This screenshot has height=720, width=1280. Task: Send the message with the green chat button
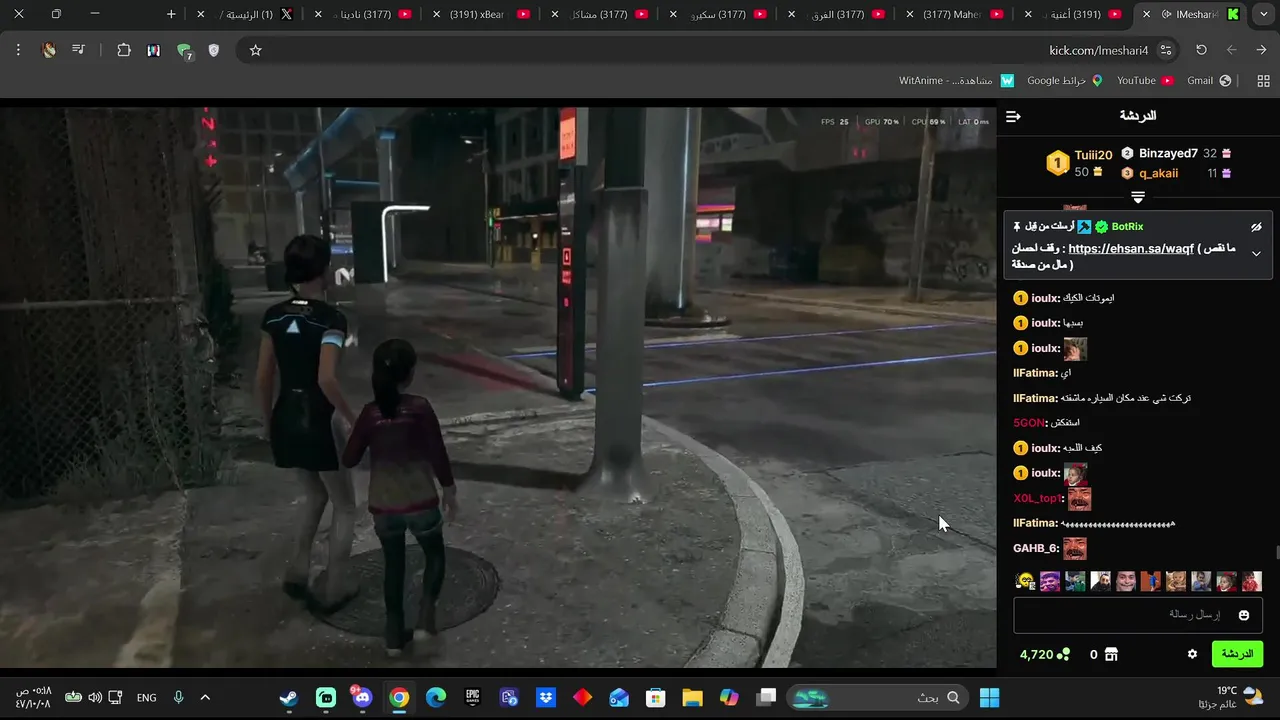(x=1237, y=654)
